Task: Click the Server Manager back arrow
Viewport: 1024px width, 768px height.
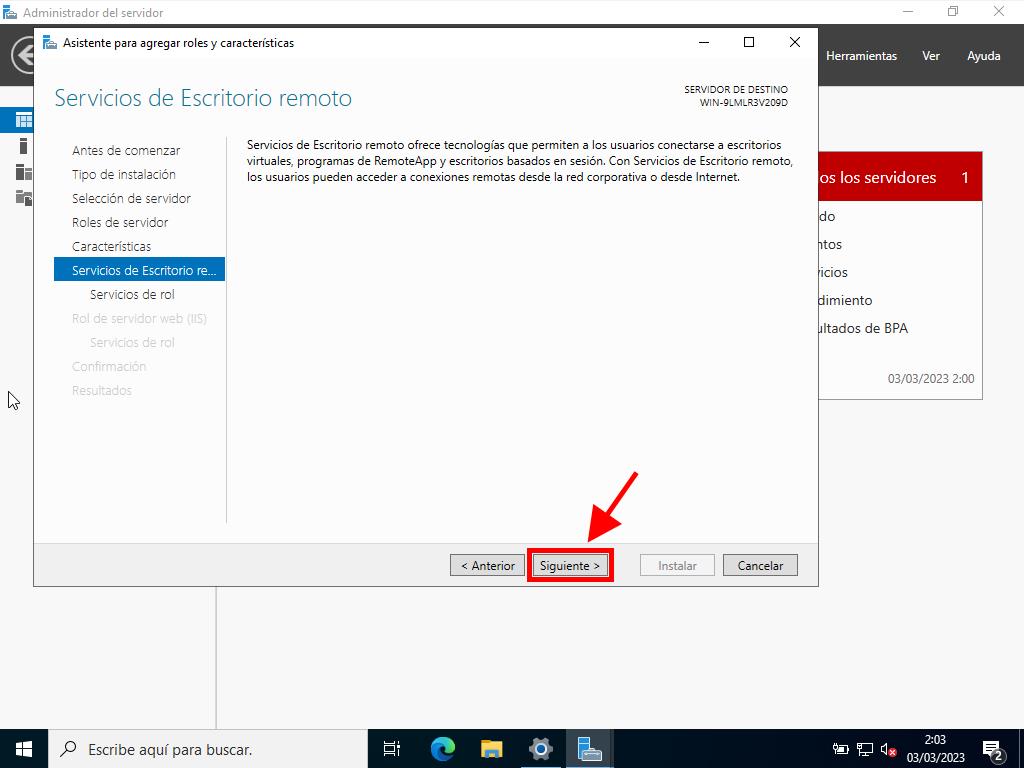Action: click(x=22, y=55)
